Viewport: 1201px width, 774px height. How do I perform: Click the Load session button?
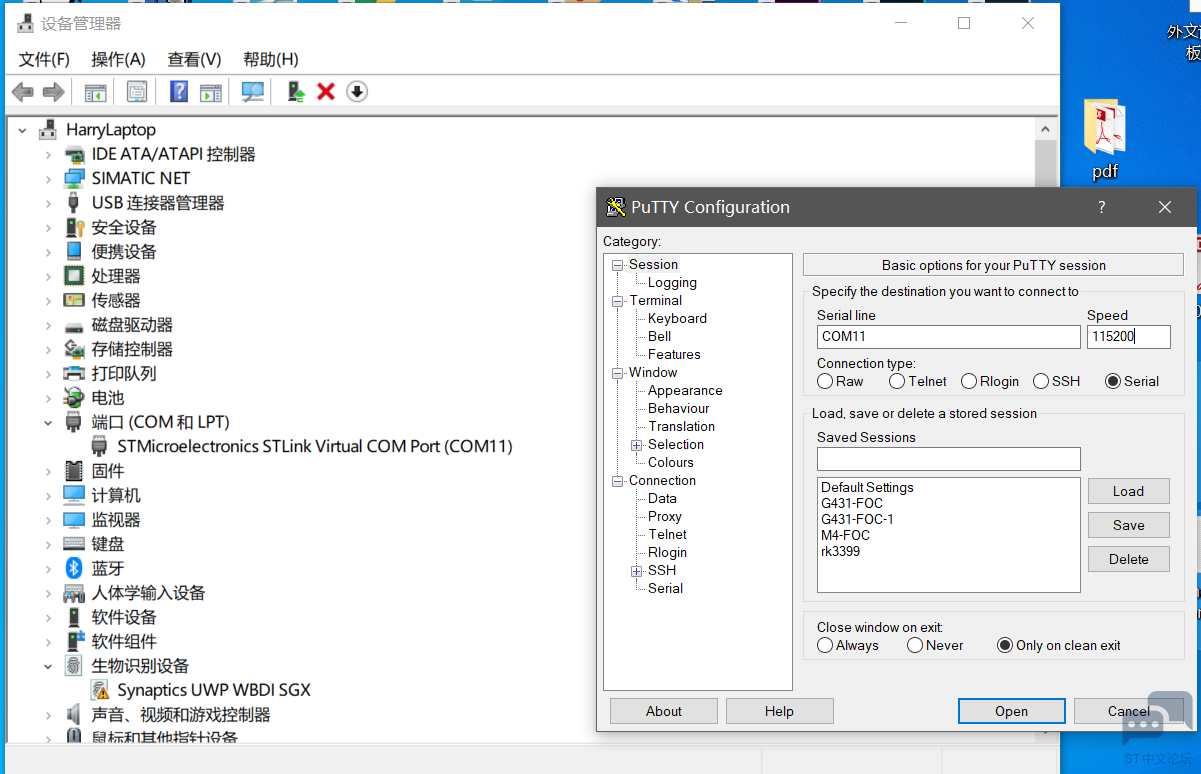(1128, 491)
